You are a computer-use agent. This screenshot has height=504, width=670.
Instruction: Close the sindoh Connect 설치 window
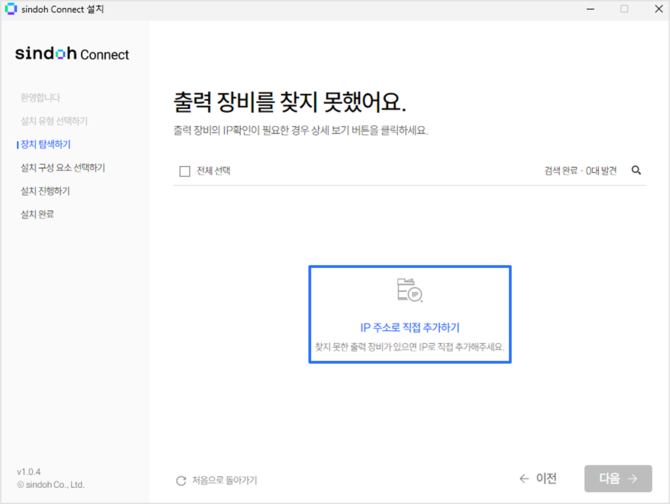[659, 9]
